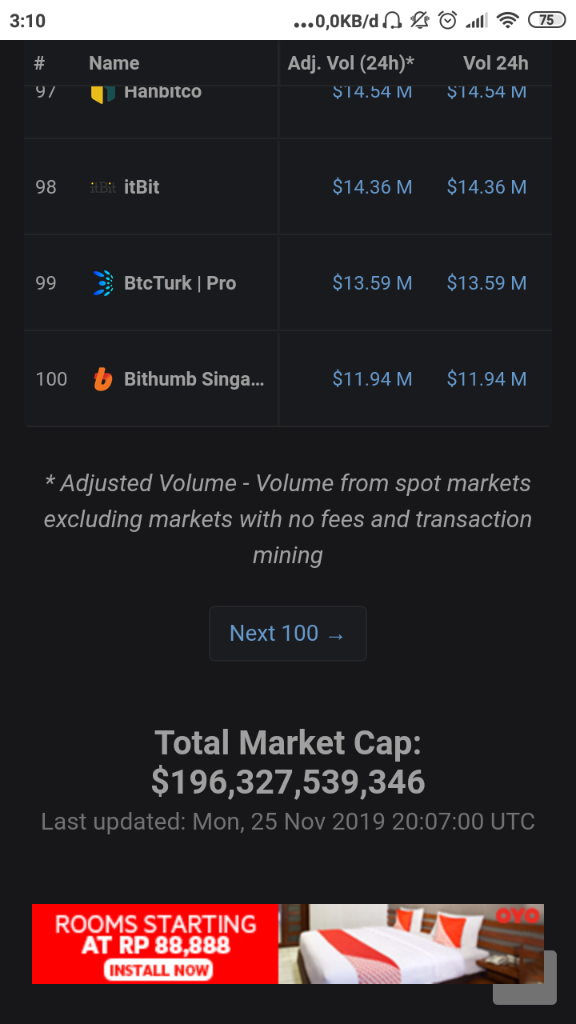Sort by the Name column header
The image size is (576, 1024).
[113, 62]
